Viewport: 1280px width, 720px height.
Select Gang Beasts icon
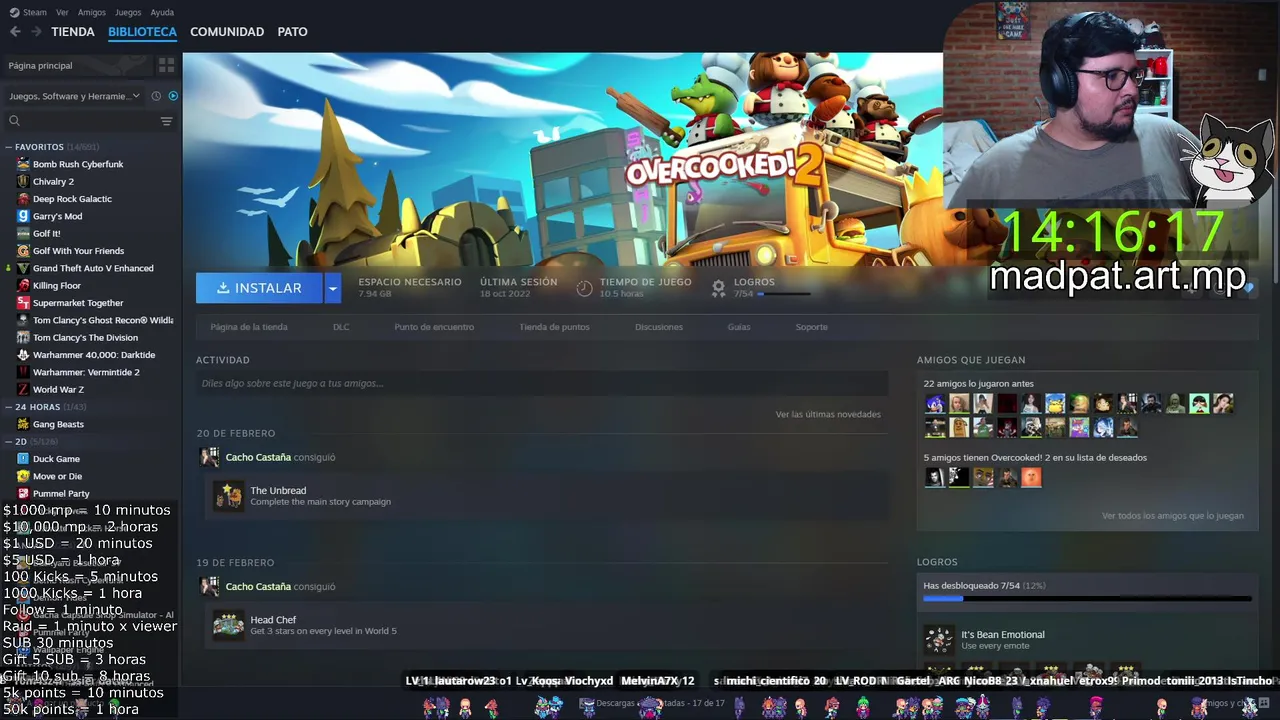tap(23, 424)
